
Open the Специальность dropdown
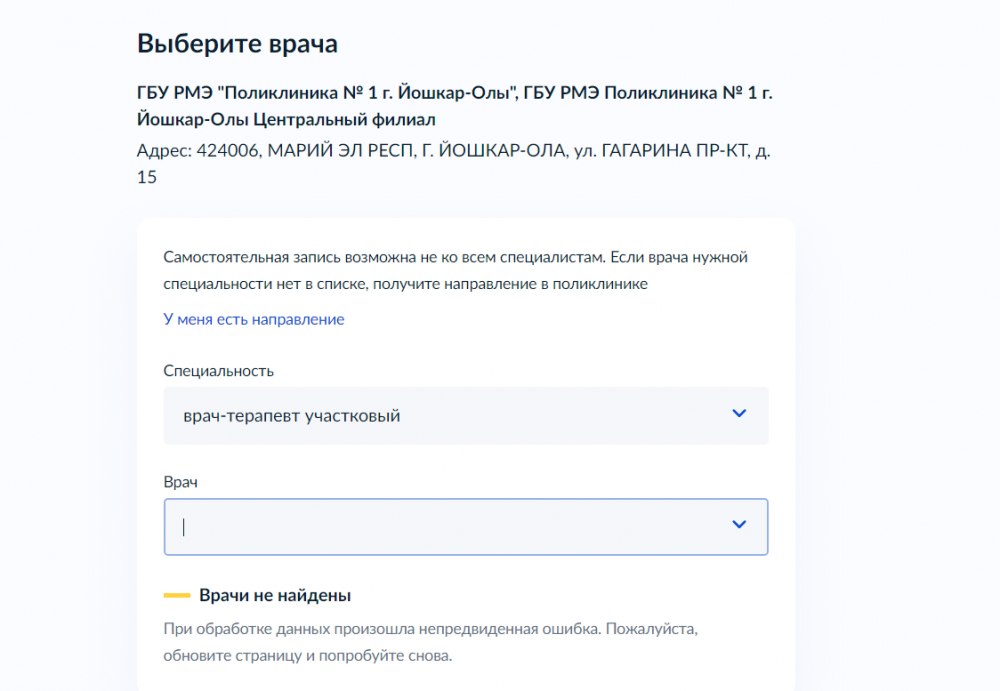(x=465, y=415)
